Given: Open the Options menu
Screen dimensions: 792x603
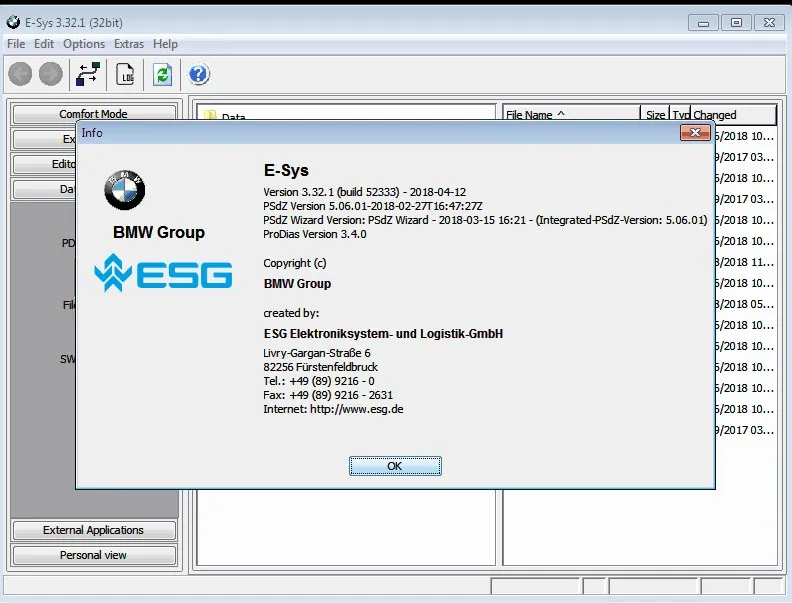Looking at the screenshot, I should 84,44.
